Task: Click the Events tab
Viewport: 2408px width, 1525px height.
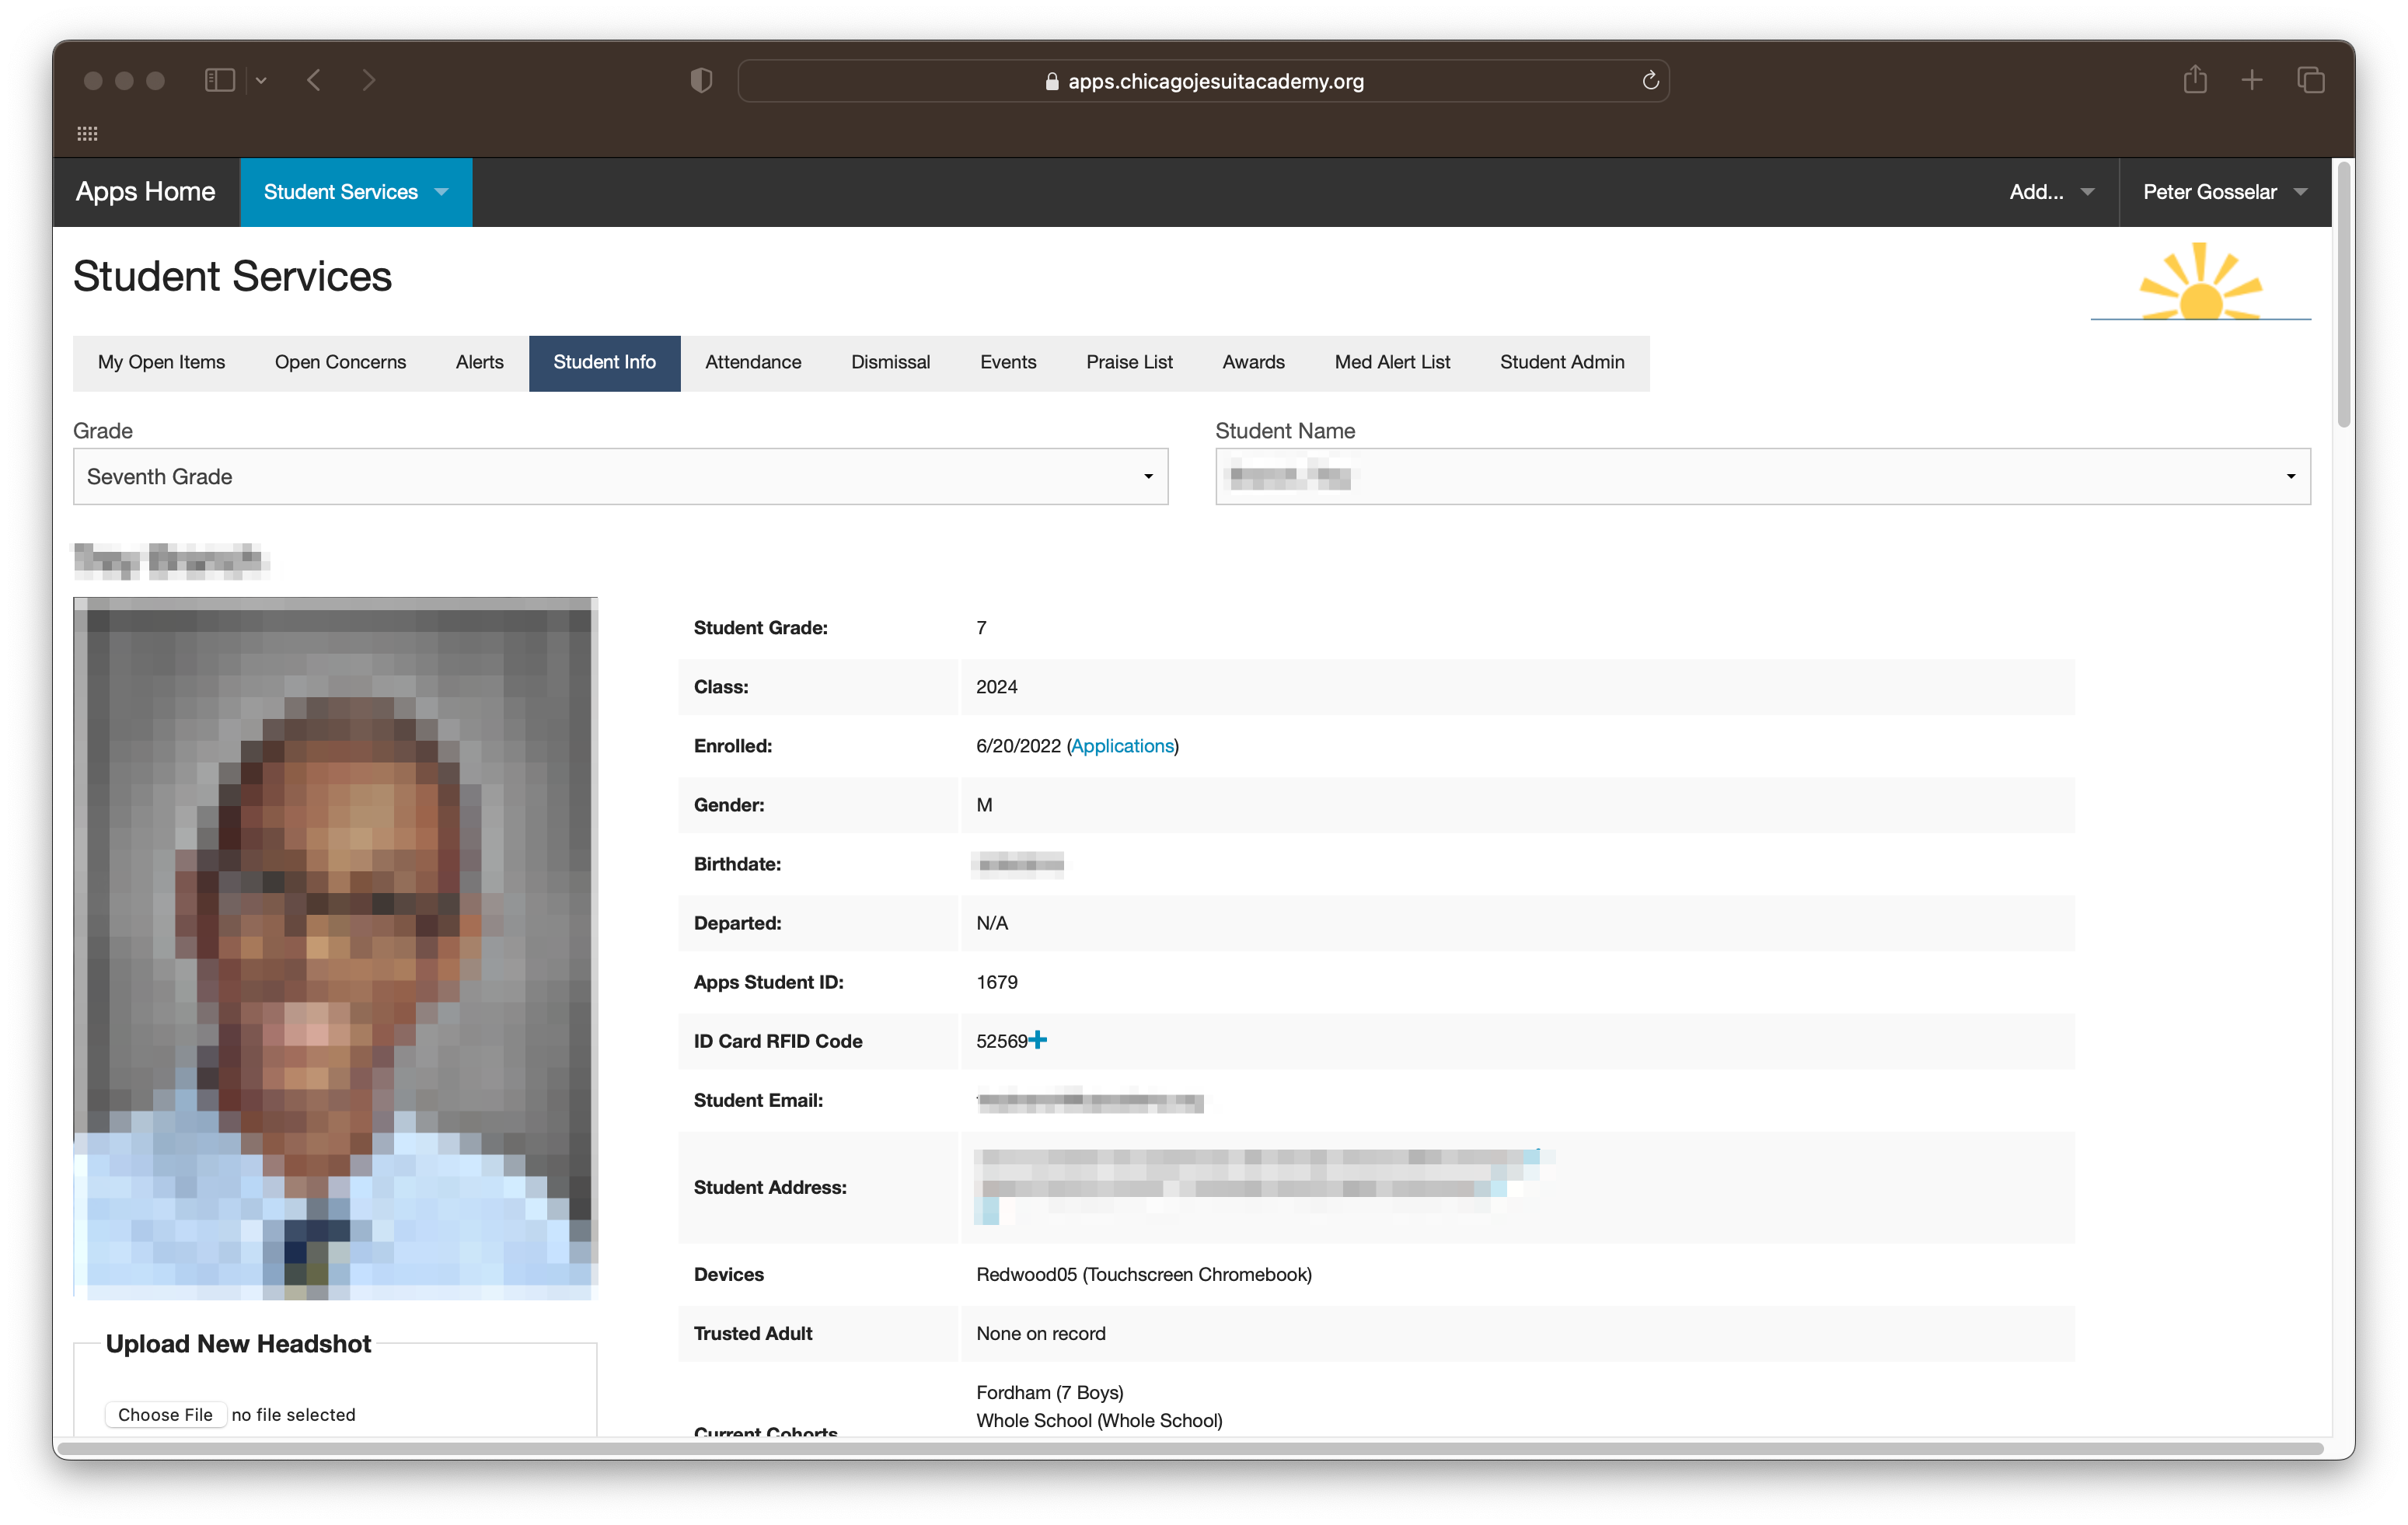Action: pos(1006,363)
